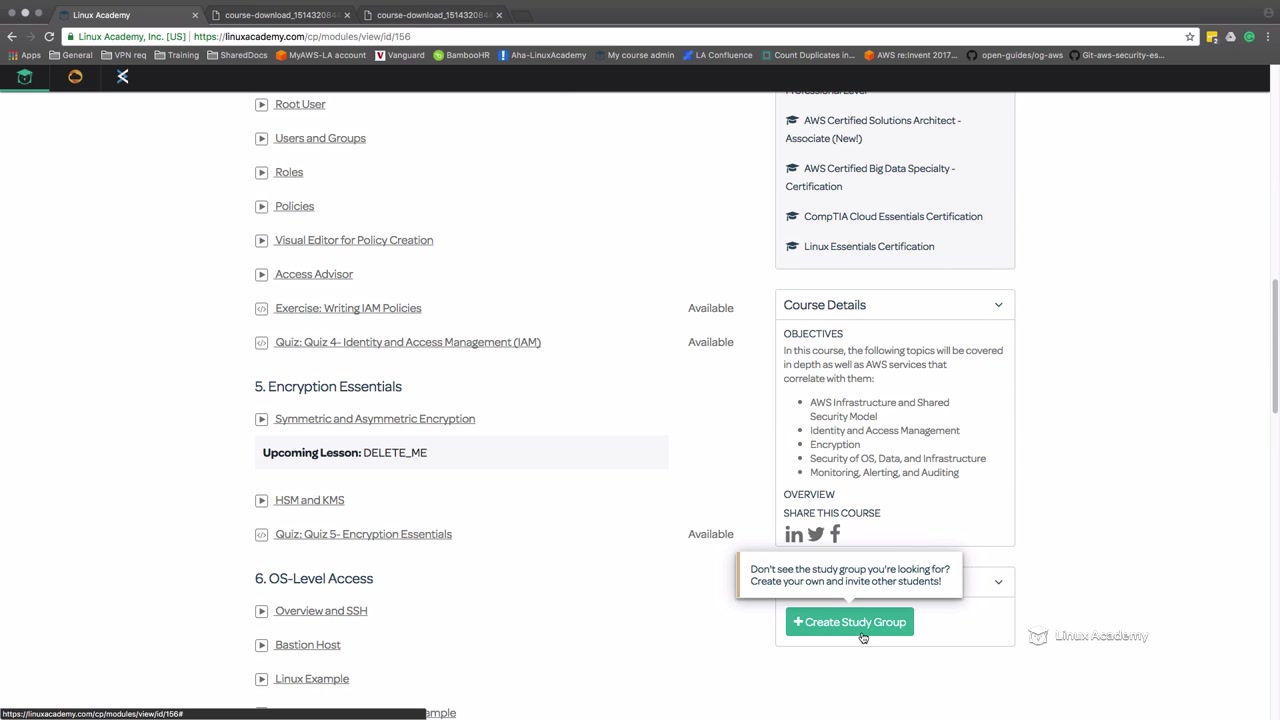The width and height of the screenshot is (1280, 720).
Task: Open the MyAWS-LA account bookmark
Action: 321,55
